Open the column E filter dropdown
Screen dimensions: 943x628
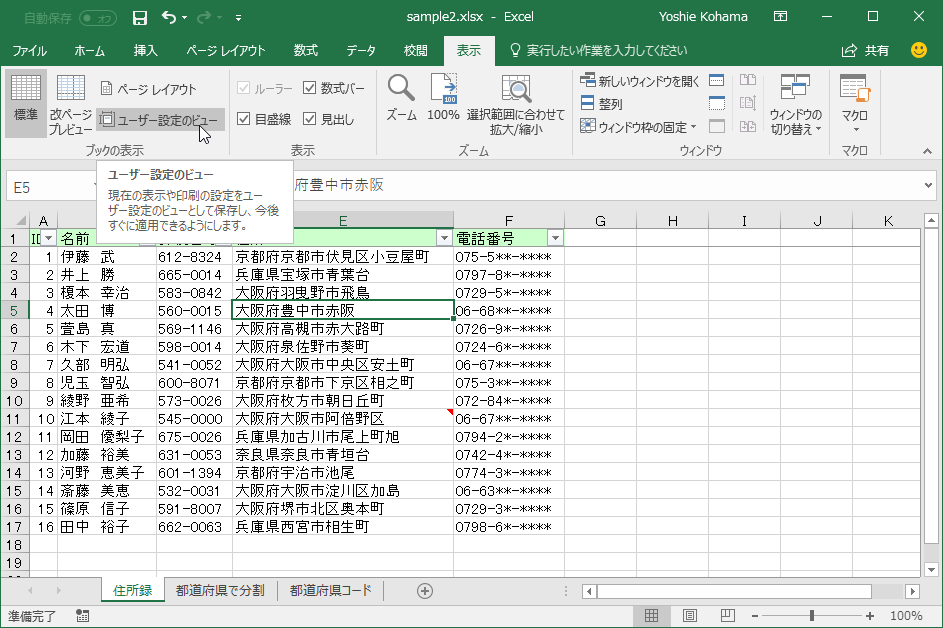point(444,238)
